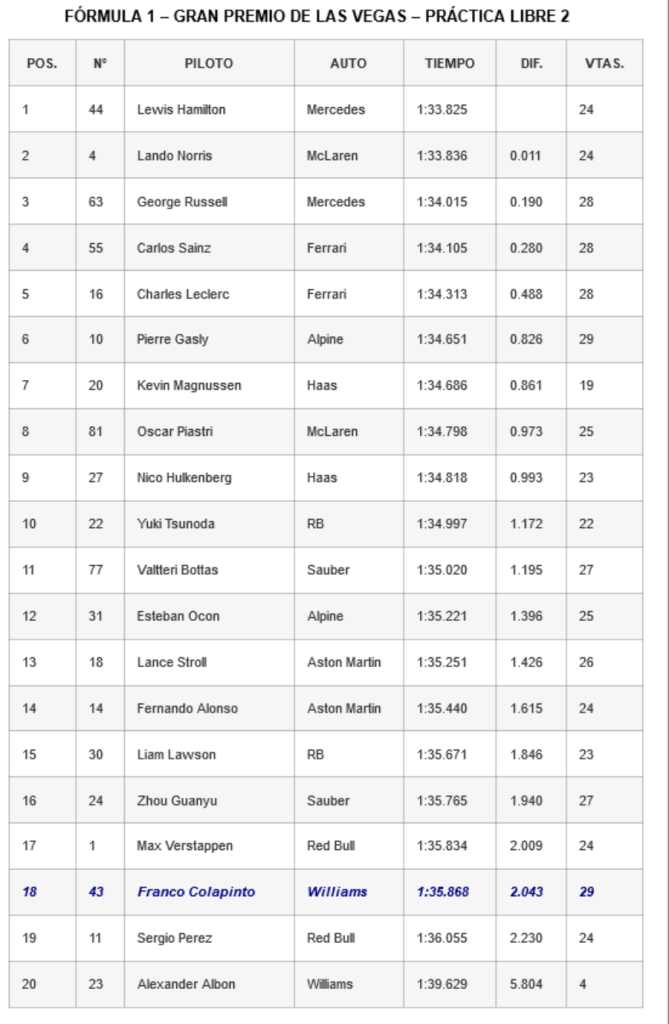Viewport: 669px width, 1024px height.
Task: Click the Franco Colapinto highlighted name
Action: pyautogui.click(x=196, y=892)
